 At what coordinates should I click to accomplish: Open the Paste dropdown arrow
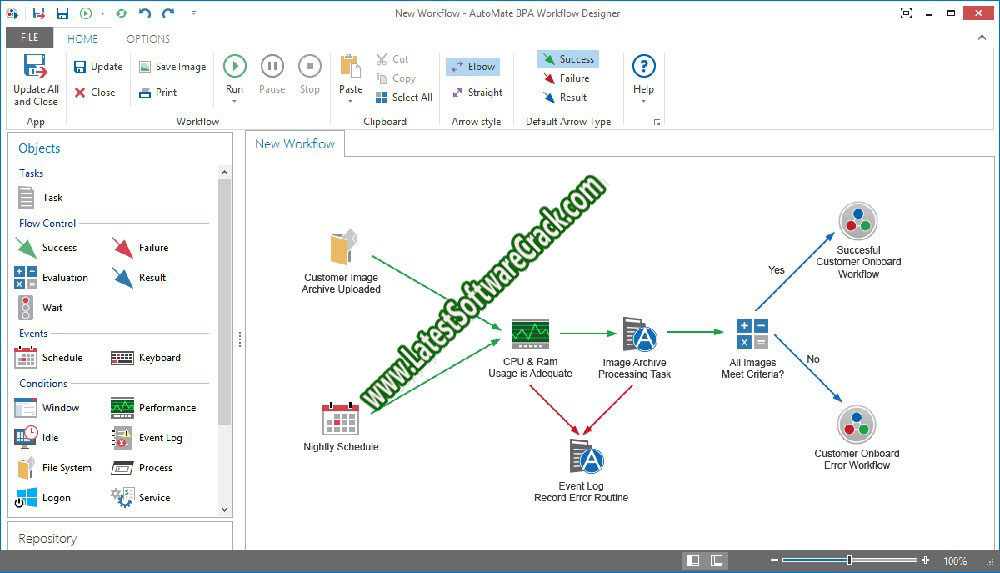coord(350,101)
